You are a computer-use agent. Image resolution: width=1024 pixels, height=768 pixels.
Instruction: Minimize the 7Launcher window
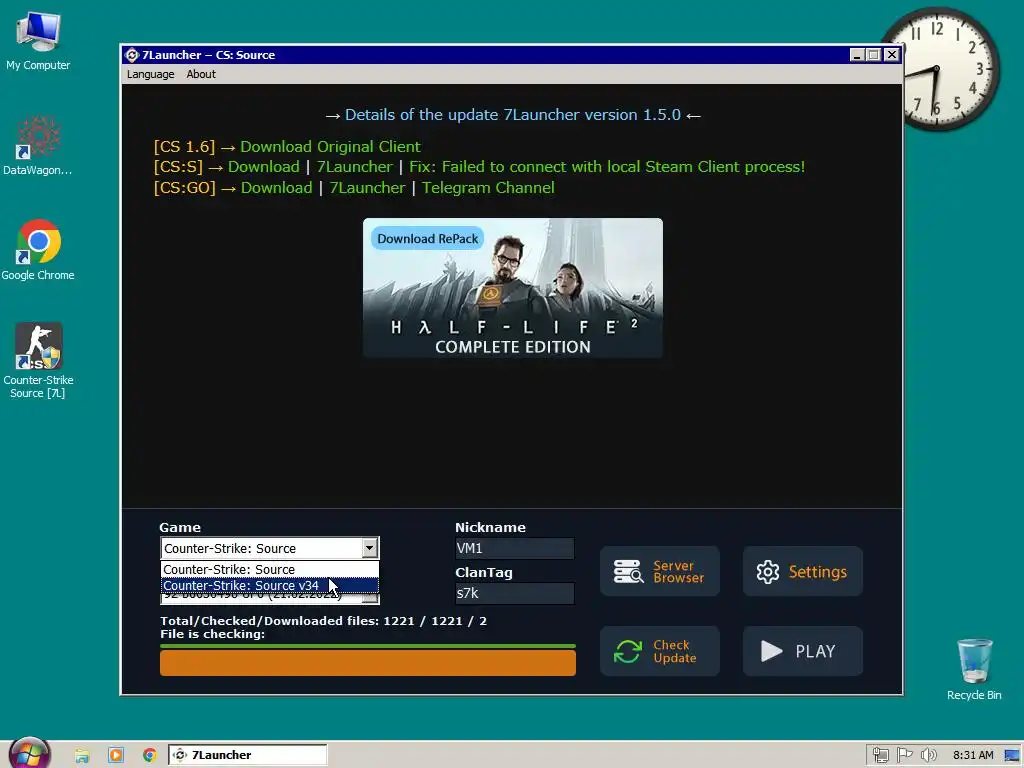[857, 55]
